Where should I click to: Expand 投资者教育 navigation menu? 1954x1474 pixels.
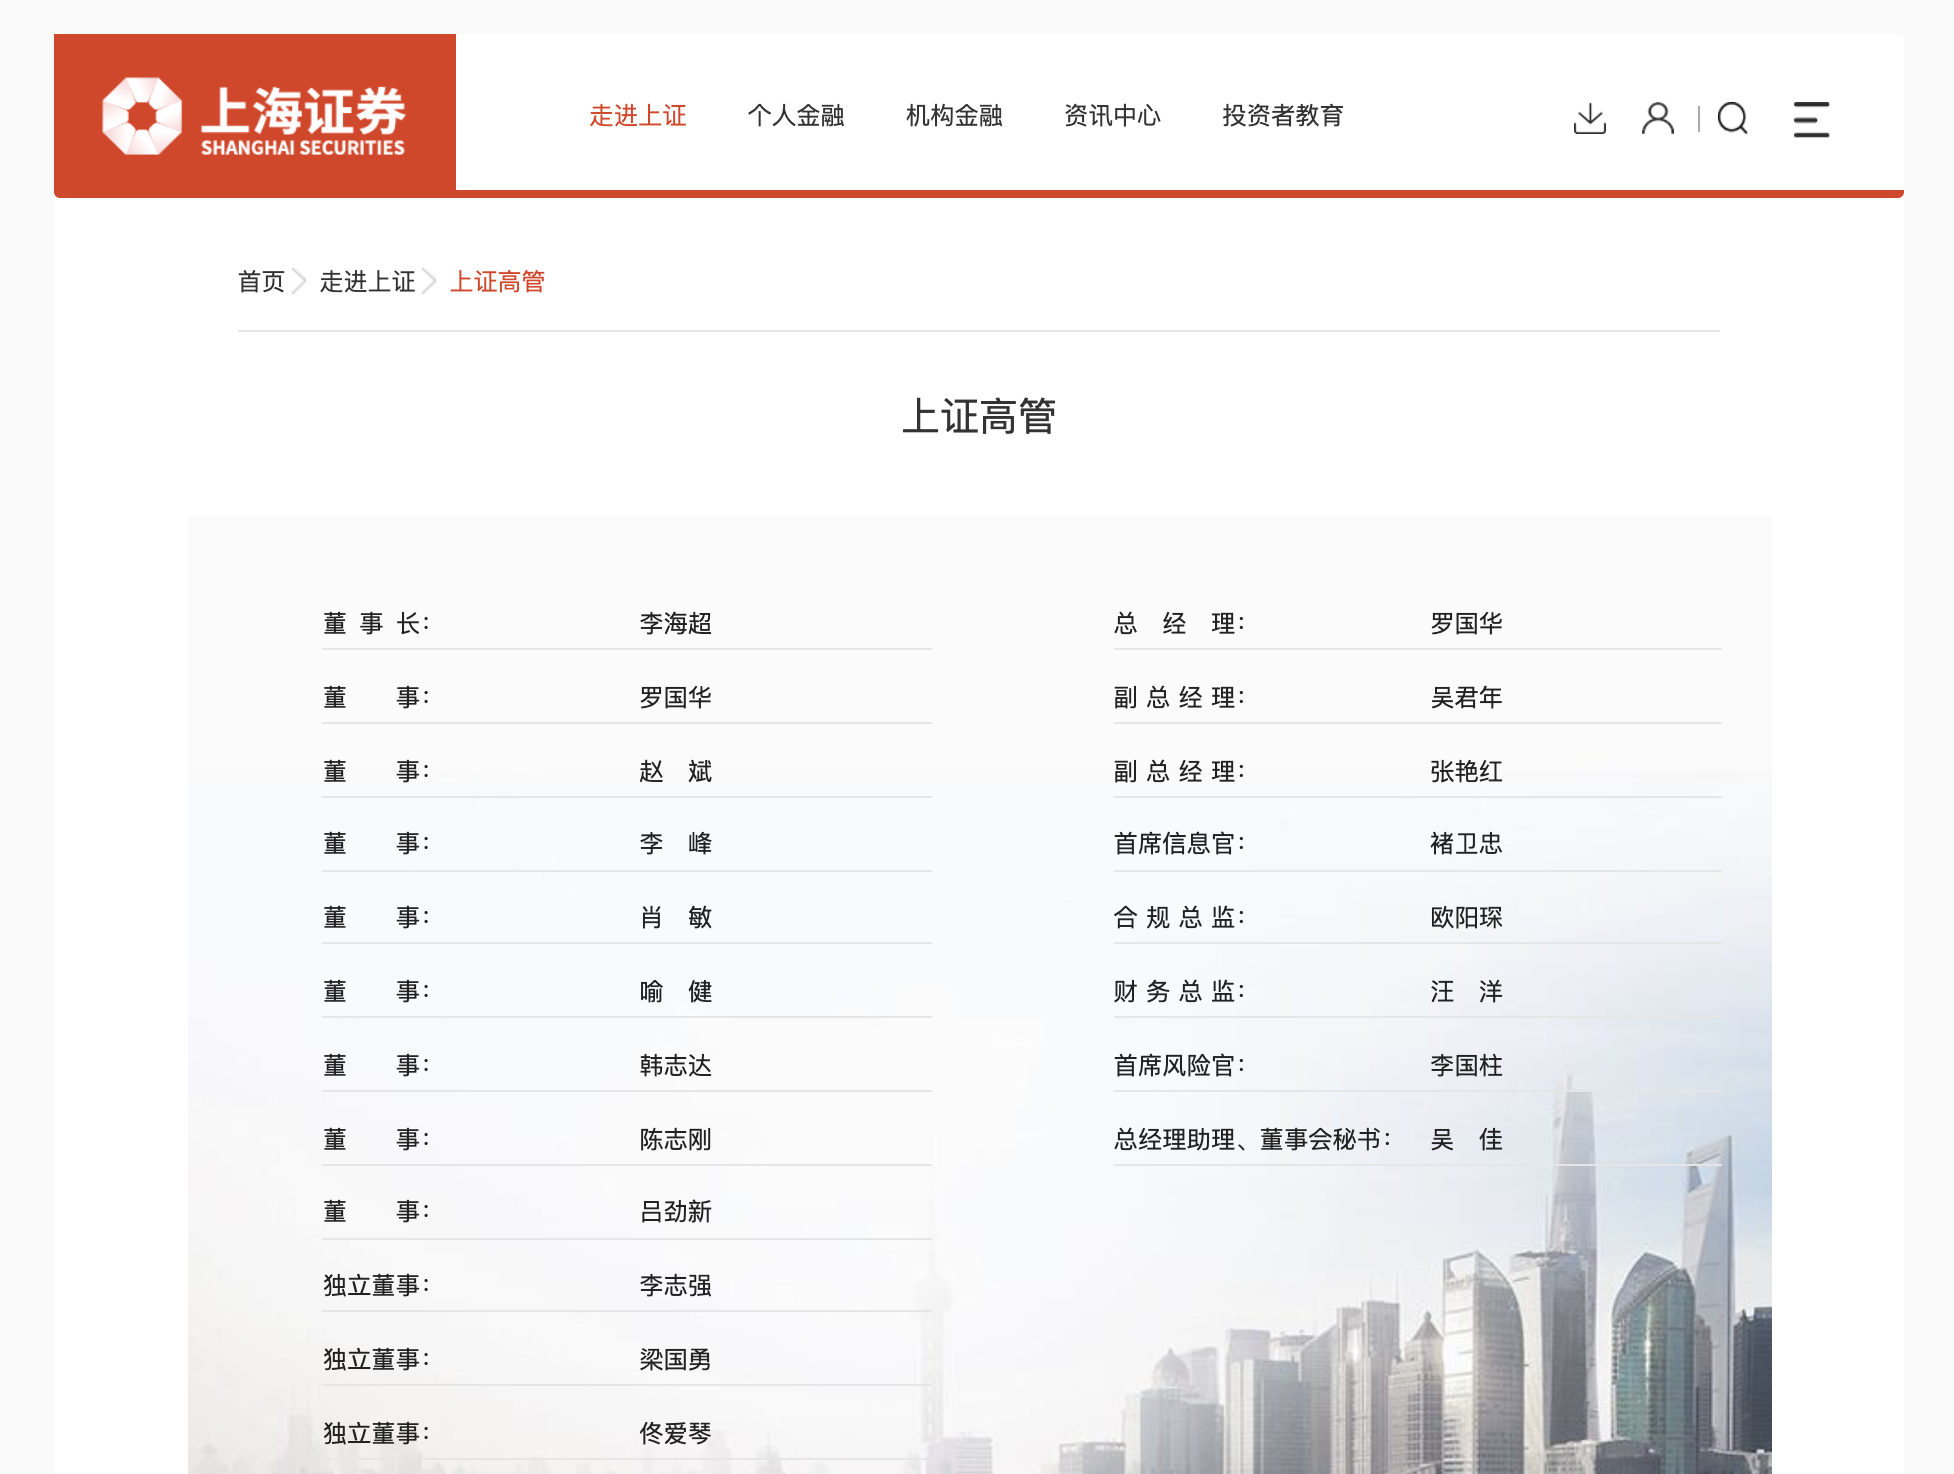[x=1282, y=116]
